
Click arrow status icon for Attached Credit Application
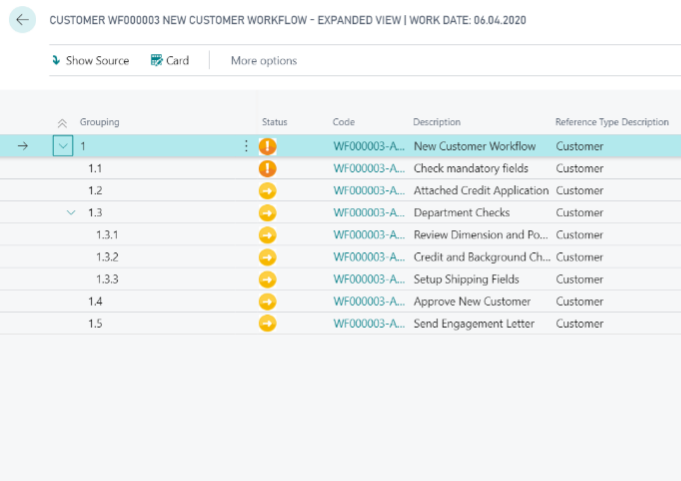click(x=267, y=190)
